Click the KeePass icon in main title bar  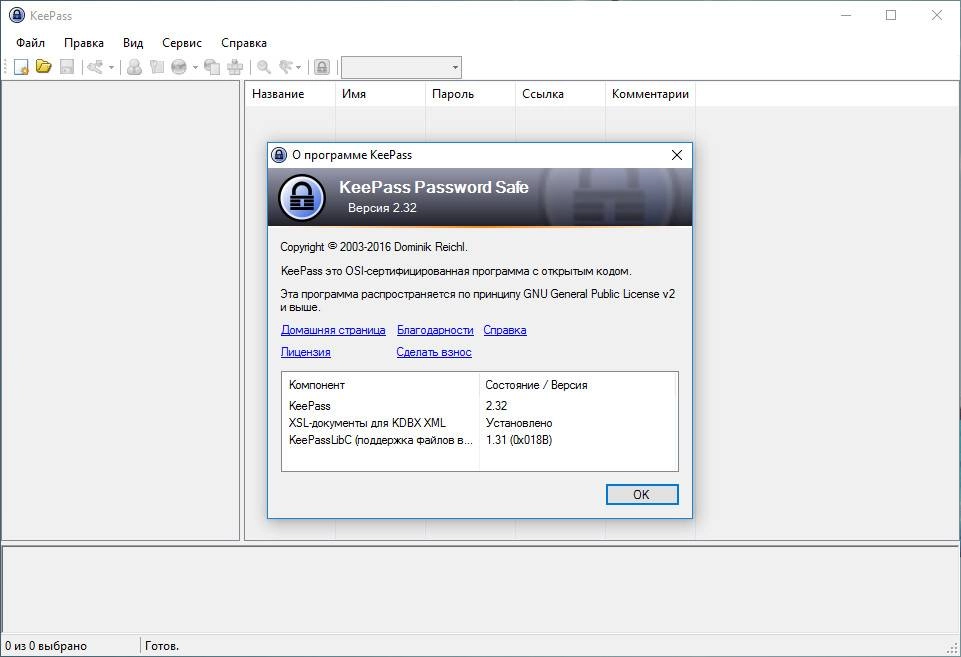click(x=17, y=15)
